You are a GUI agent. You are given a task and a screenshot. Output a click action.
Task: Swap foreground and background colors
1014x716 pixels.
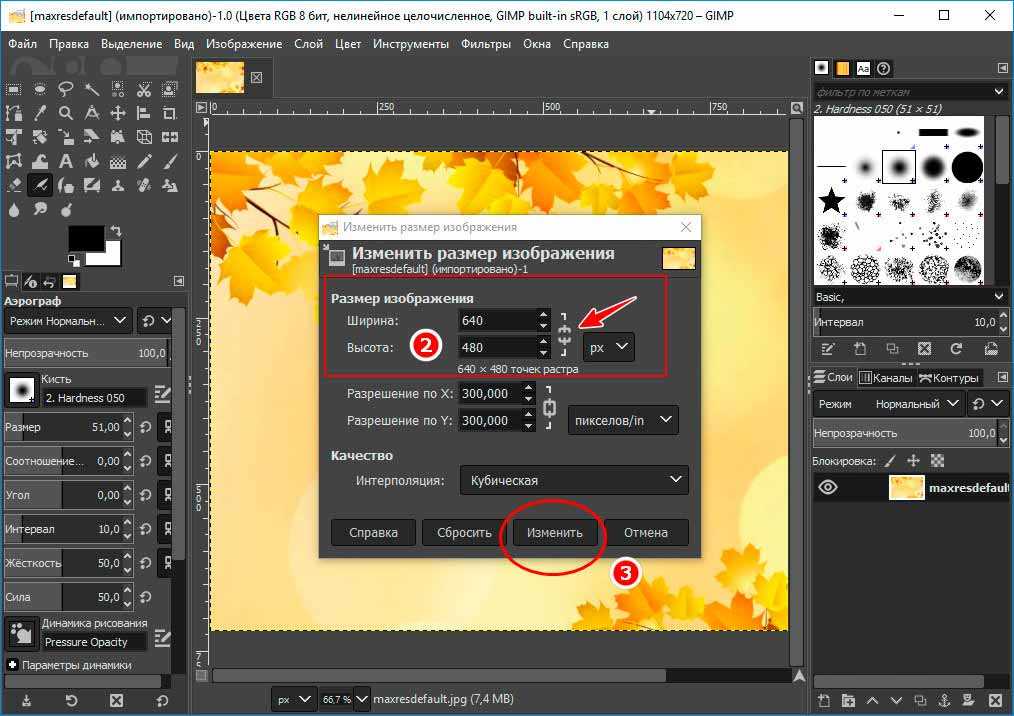point(116,230)
